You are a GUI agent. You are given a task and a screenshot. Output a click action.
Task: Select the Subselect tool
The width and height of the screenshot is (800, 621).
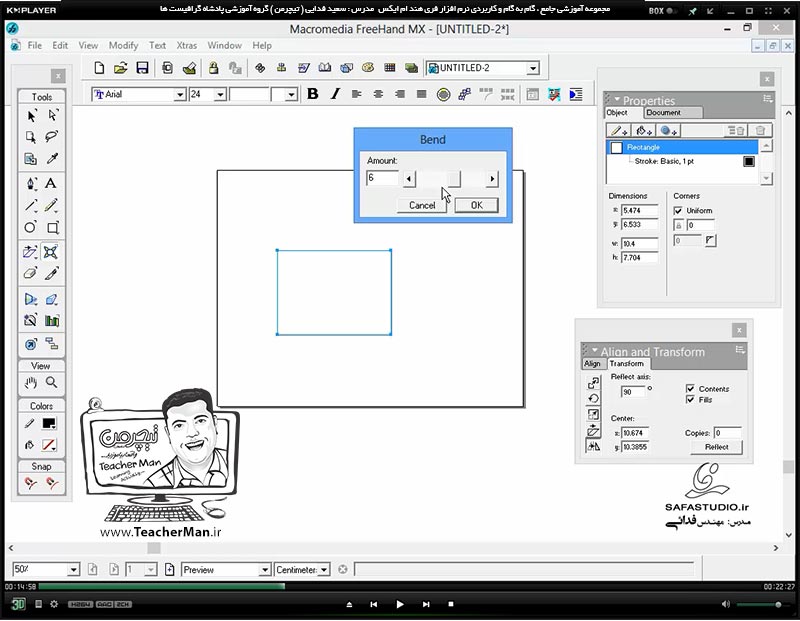pyautogui.click(x=52, y=116)
